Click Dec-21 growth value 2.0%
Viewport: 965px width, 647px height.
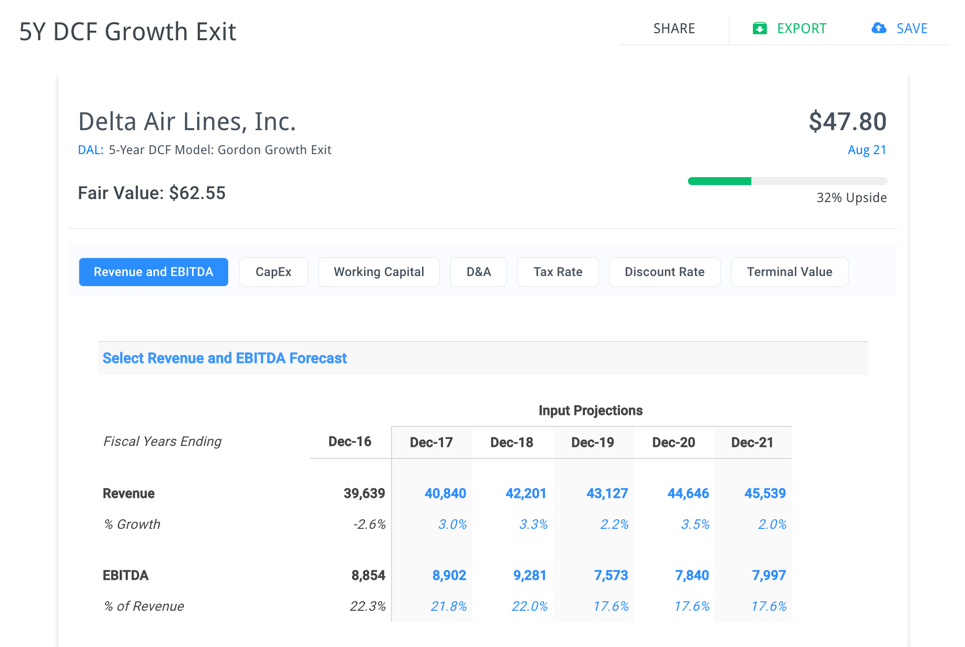tap(772, 524)
